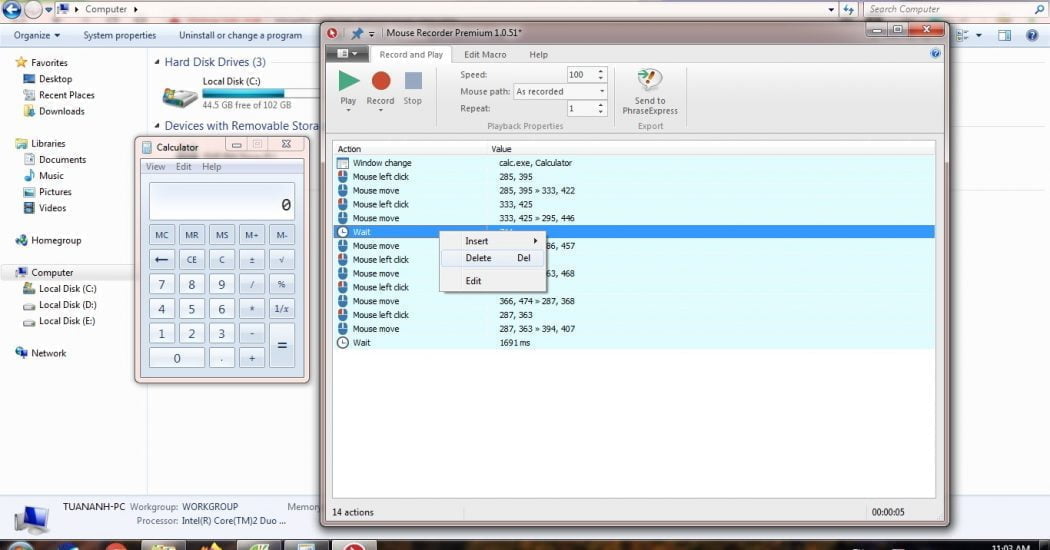Open the Record dropdown arrow
The height and width of the screenshot is (550, 1050).
tap(380, 110)
